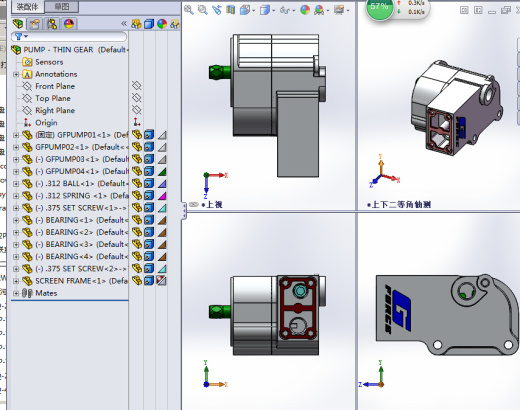Expand the BEARING<2> component node

(x=16, y=232)
